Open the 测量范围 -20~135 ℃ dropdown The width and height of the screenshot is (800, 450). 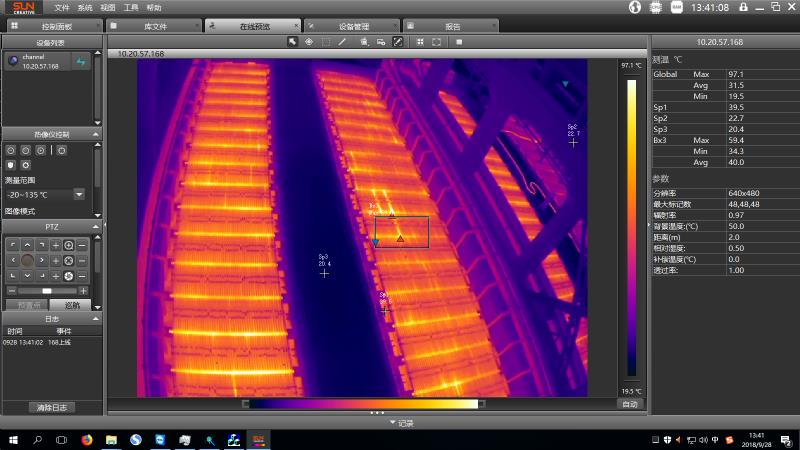coord(79,195)
